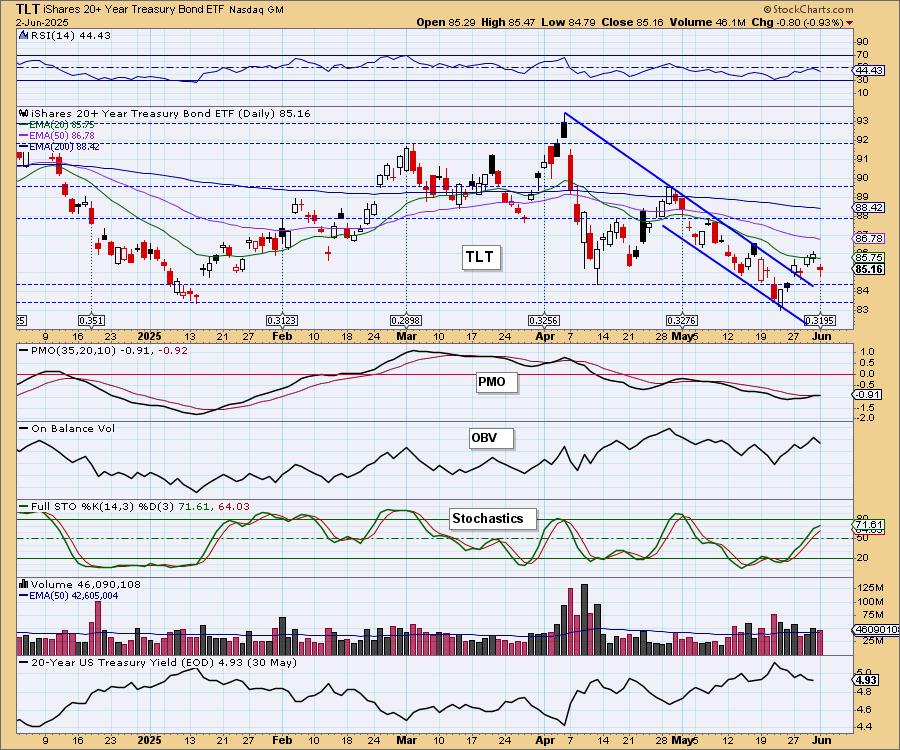Click the Low 84.79 value

click(568, 22)
